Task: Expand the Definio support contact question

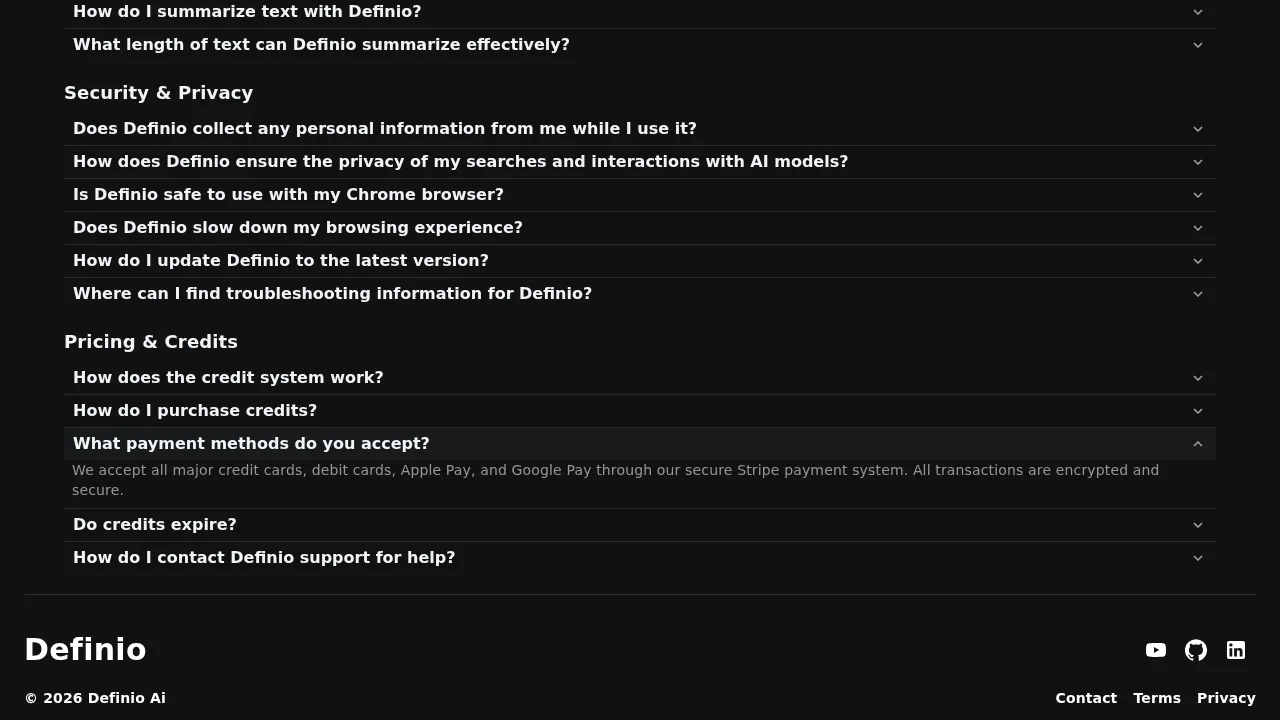Action: pos(640,557)
